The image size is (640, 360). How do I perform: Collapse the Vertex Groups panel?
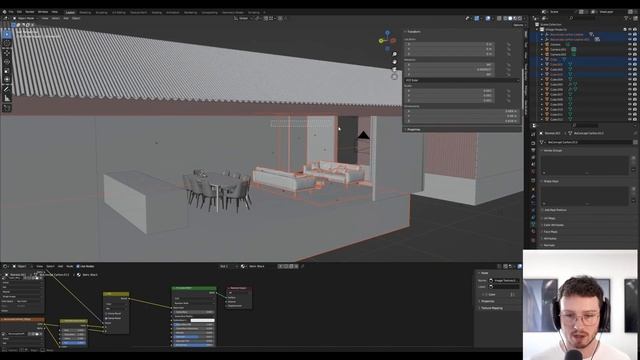click(x=553, y=151)
